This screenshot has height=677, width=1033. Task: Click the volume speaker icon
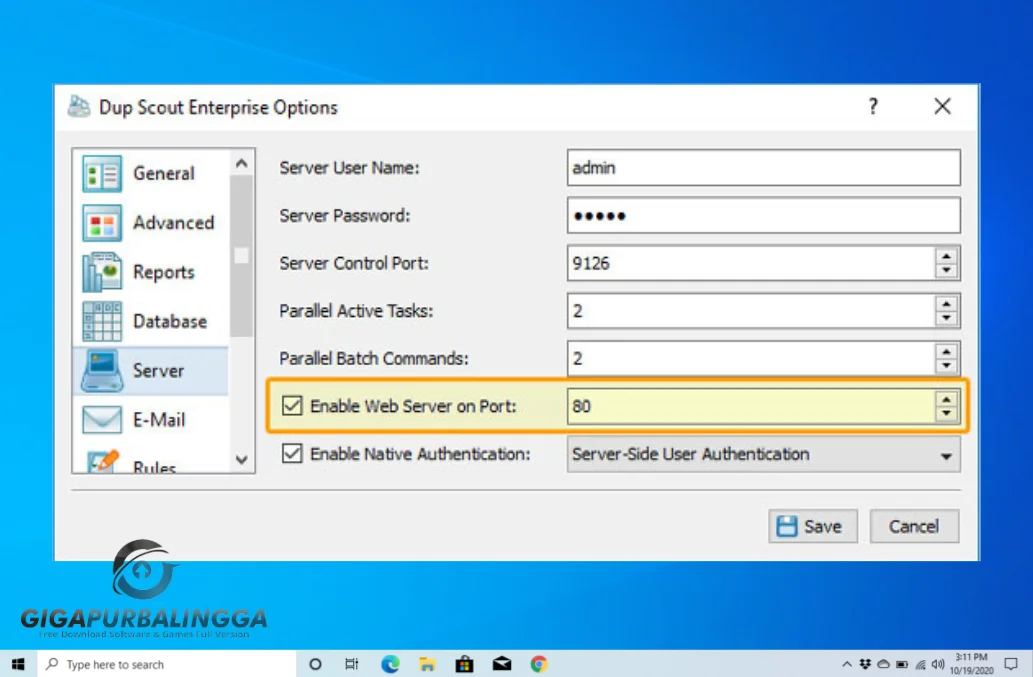[x=938, y=664]
